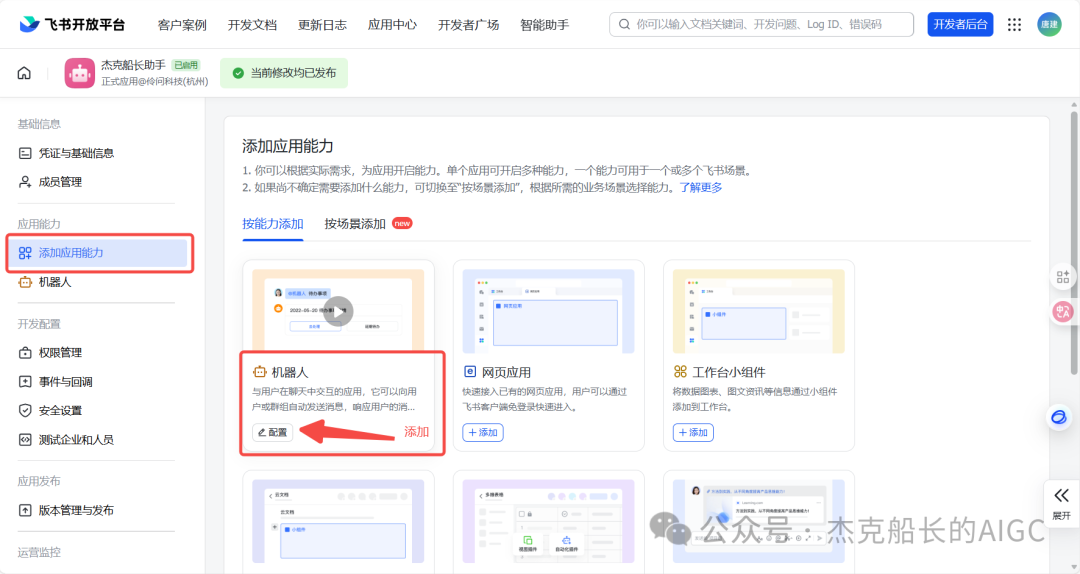Viewport: 1080px width, 574px height.
Task: Click 权限管理 sidebar icon
Action: tap(25, 353)
